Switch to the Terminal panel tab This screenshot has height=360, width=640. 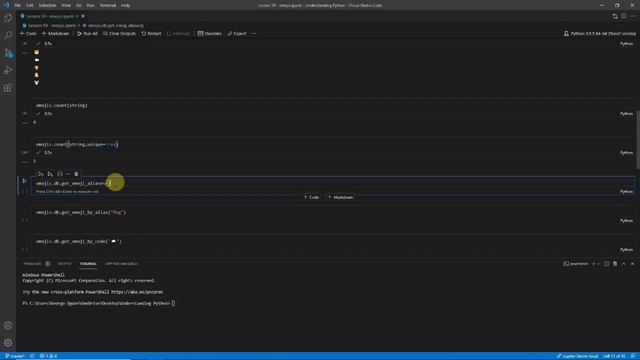click(x=88, y=264)
